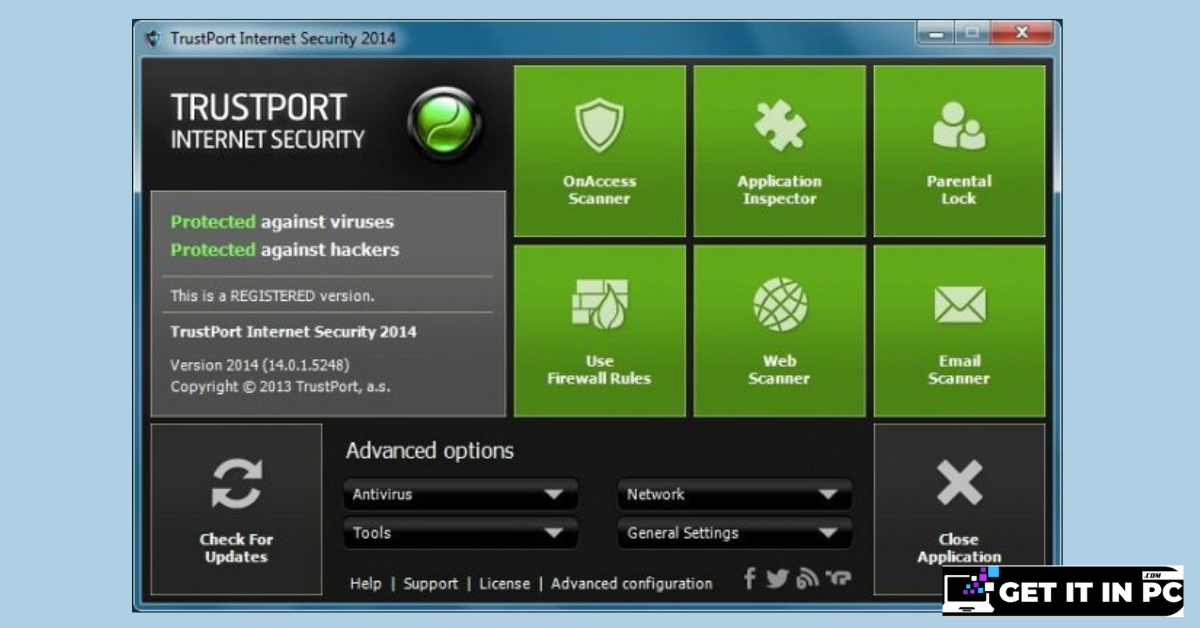Click 'Protected against hackers' status text
The image size is (1200, 628).
[x=285, y=250]
